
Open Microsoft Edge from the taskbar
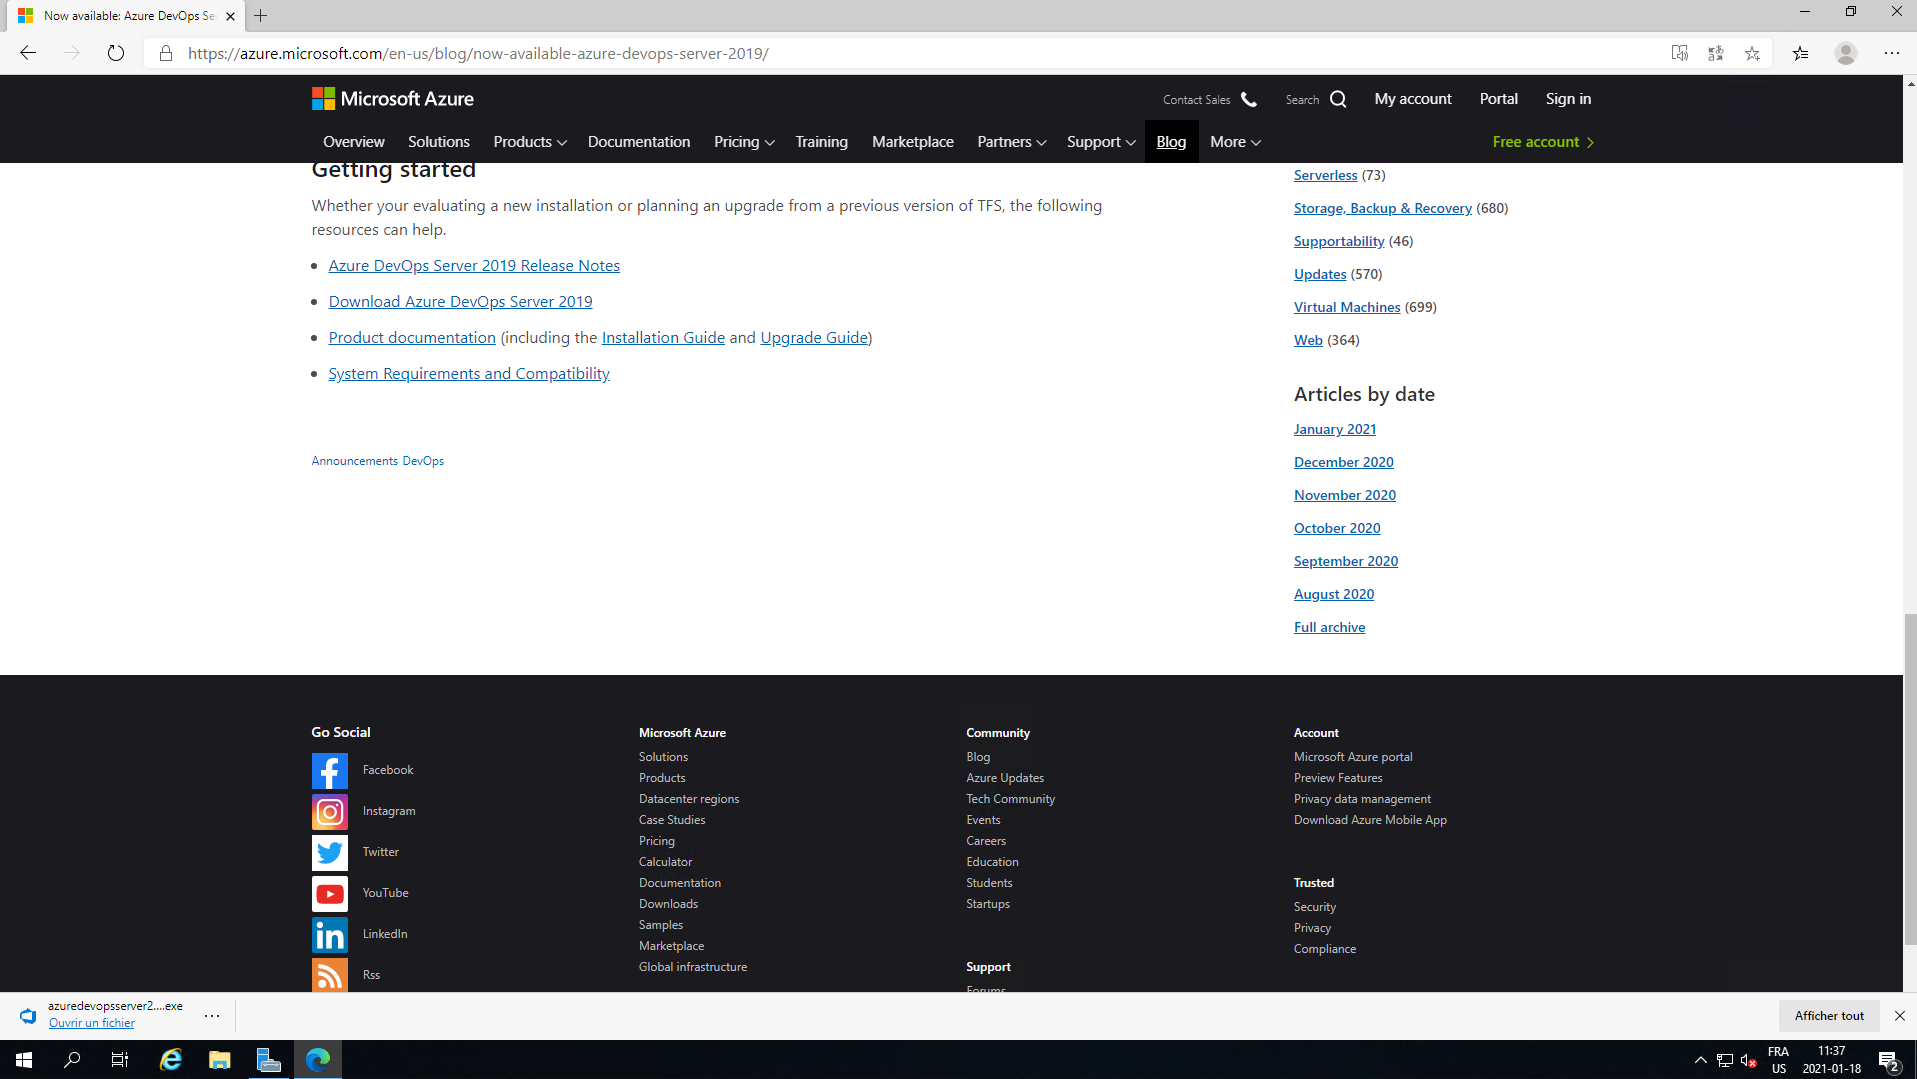tap(318, 1060)
